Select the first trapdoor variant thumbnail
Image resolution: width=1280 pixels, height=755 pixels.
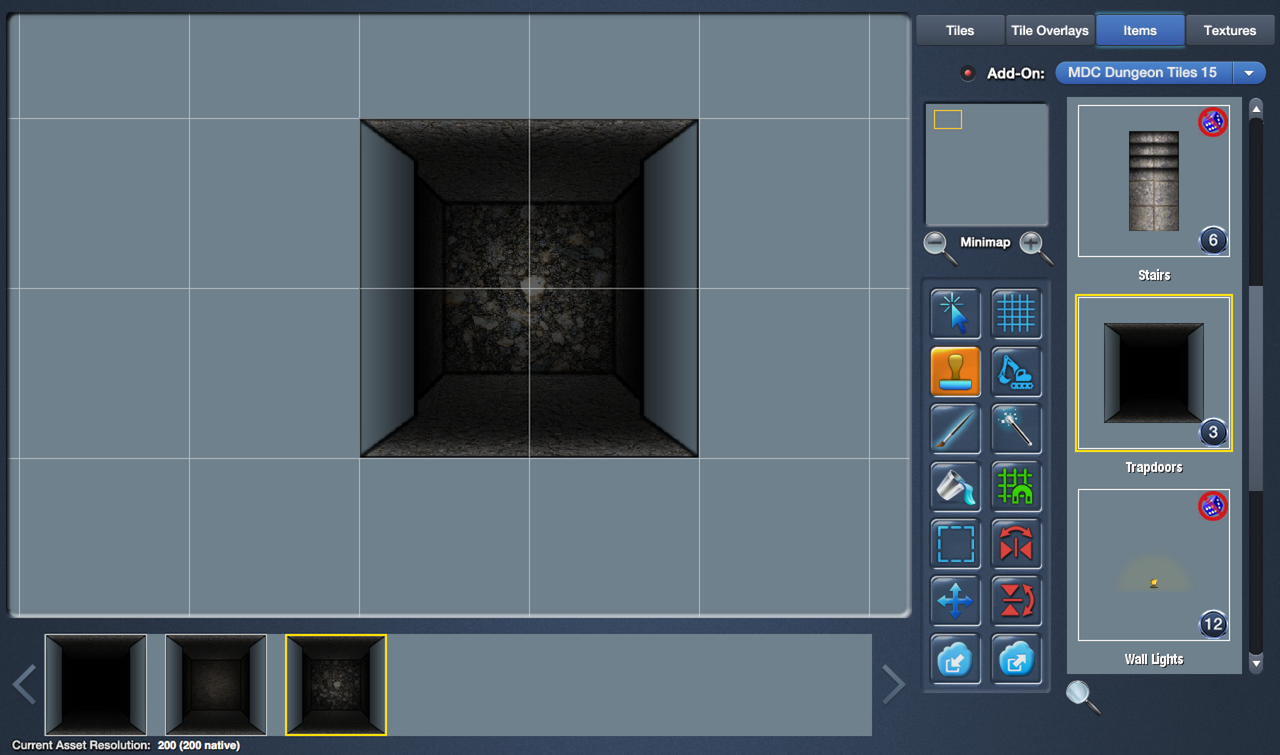96,685
